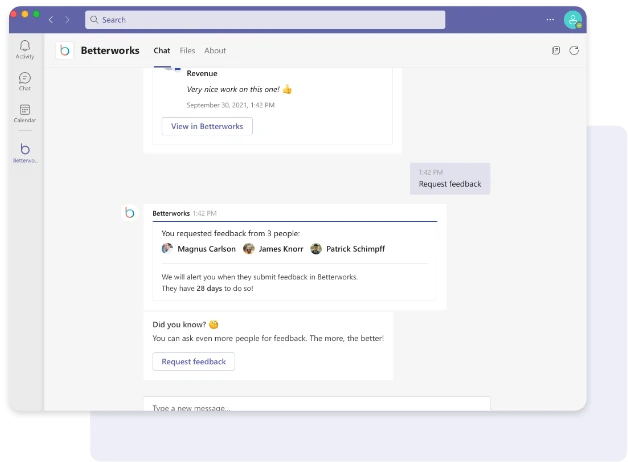
Task: Open the more options ellipsis menu
Action: point(549,19)
